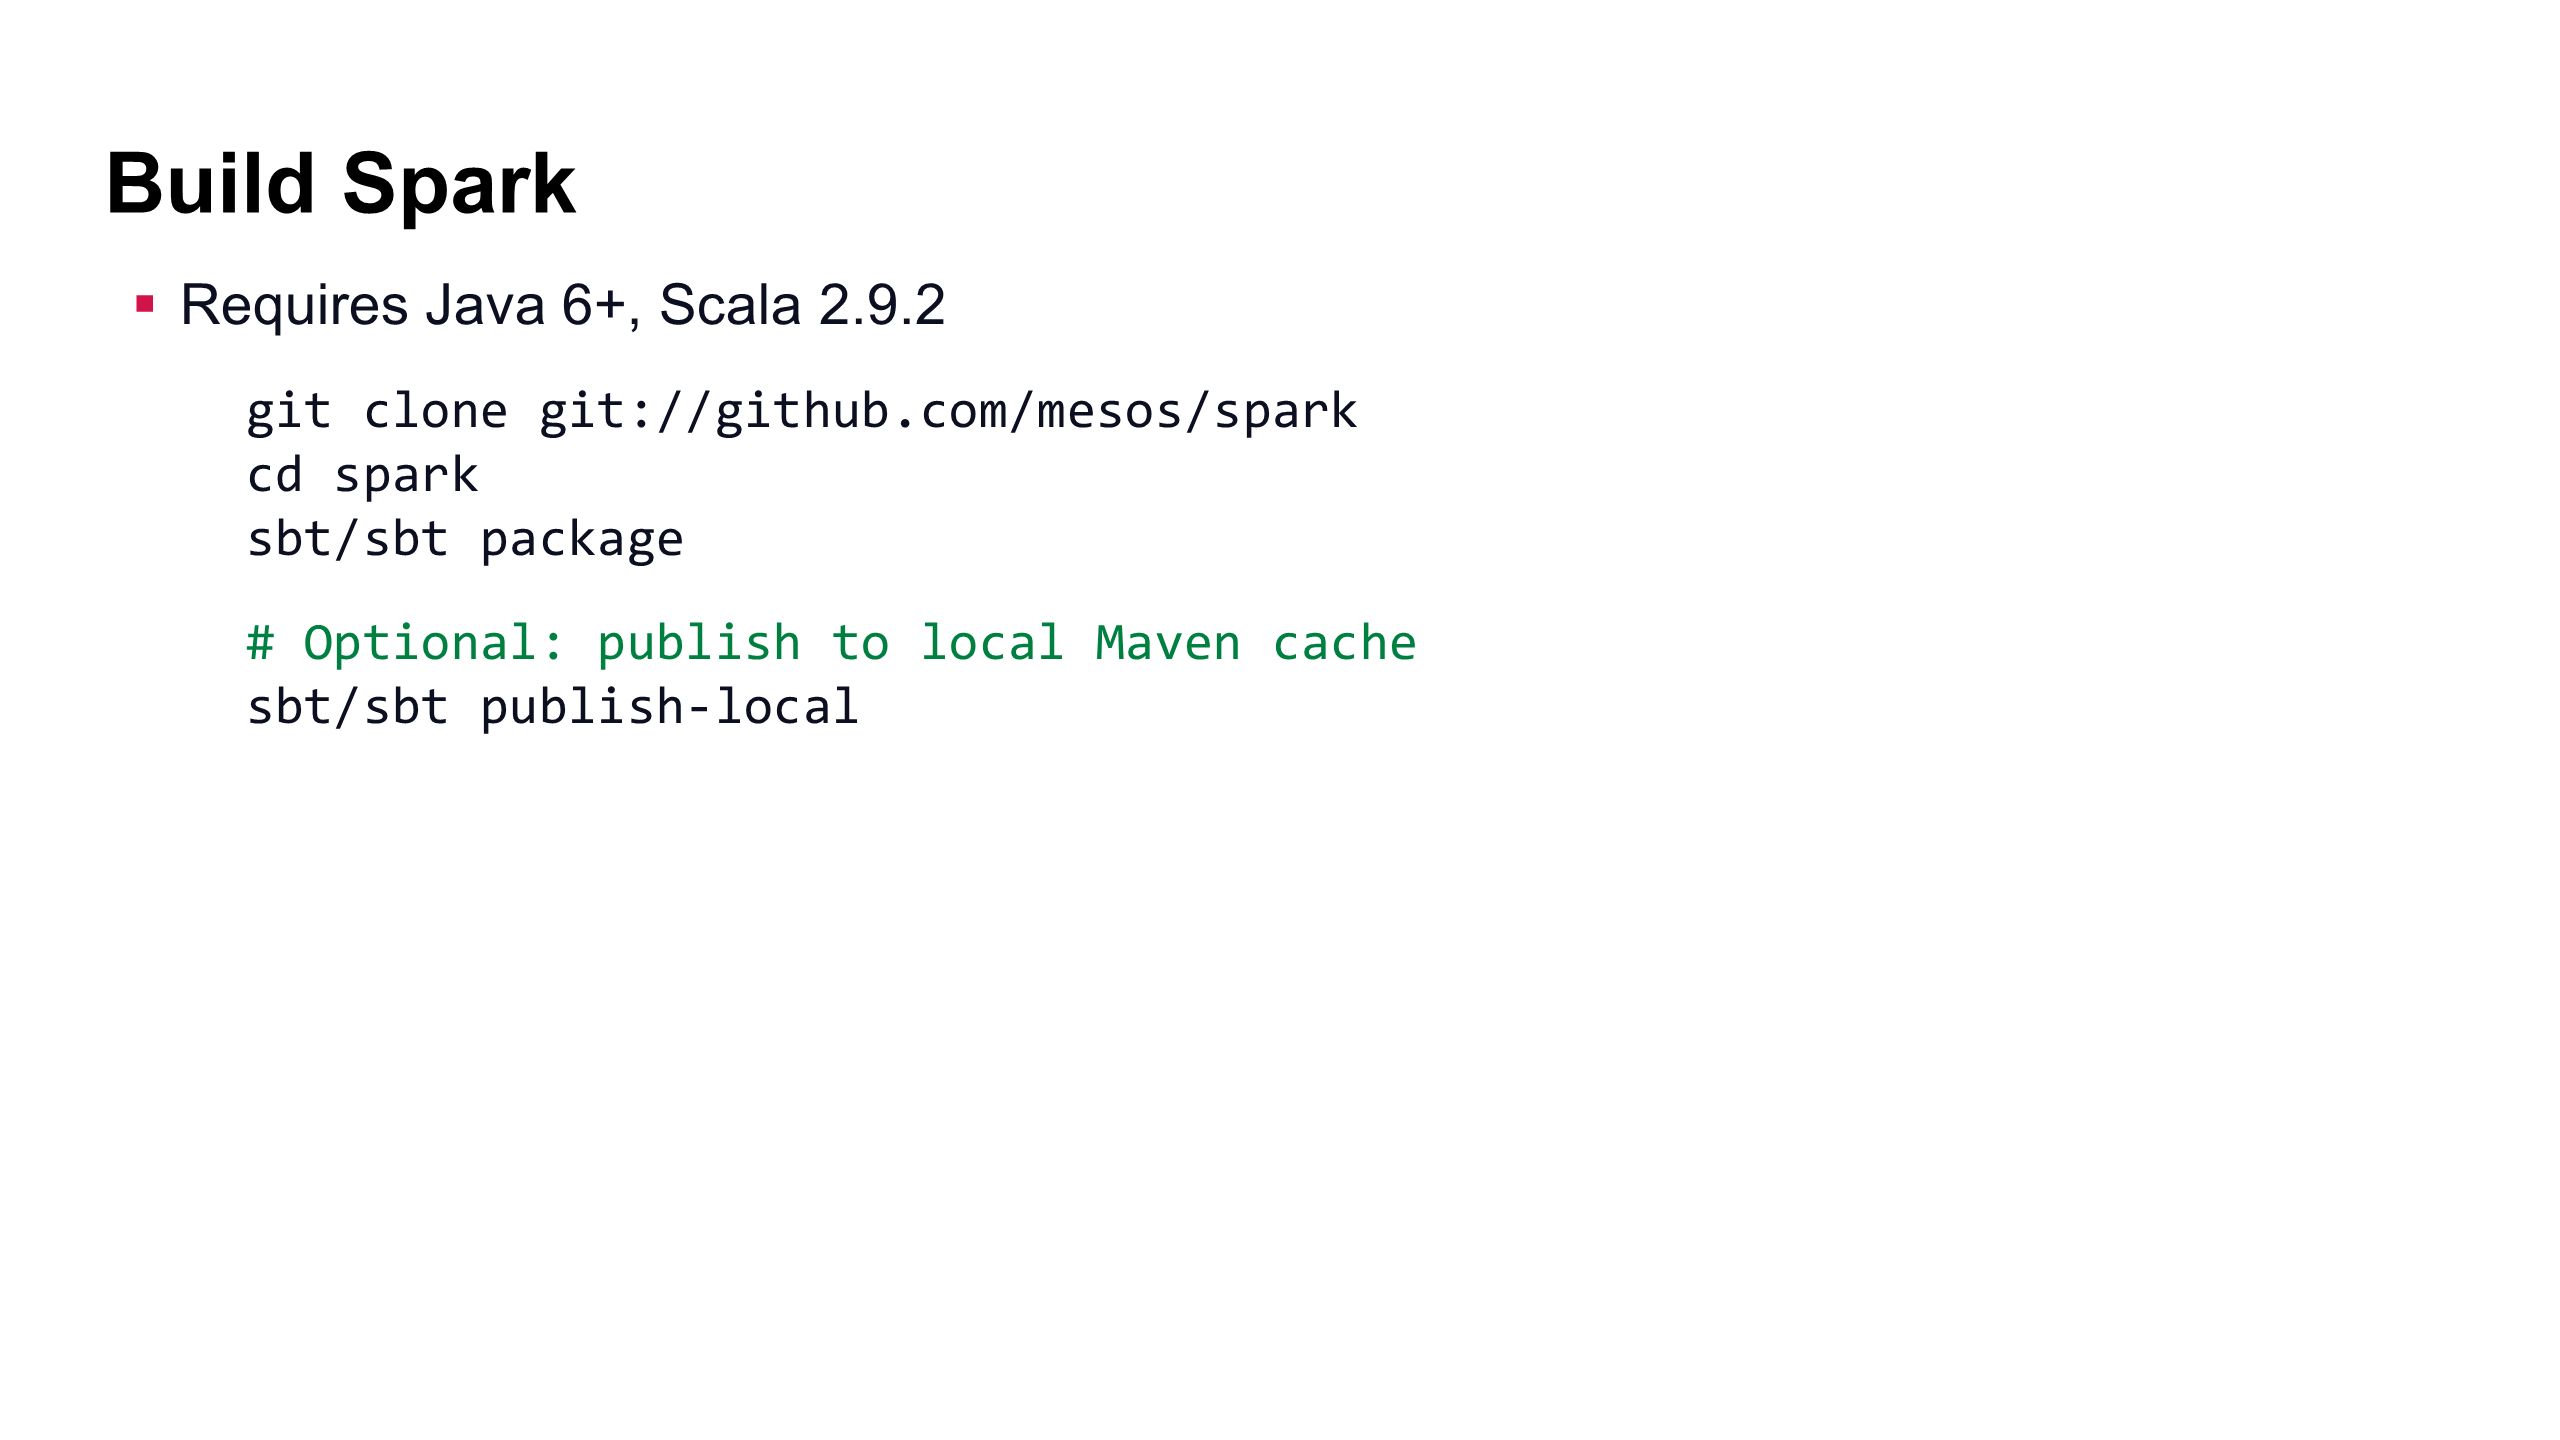The height and width of the screenshot is (1440, 2560).
Task: Click the word Maven in the comment
Action: tap(1168, 643)
